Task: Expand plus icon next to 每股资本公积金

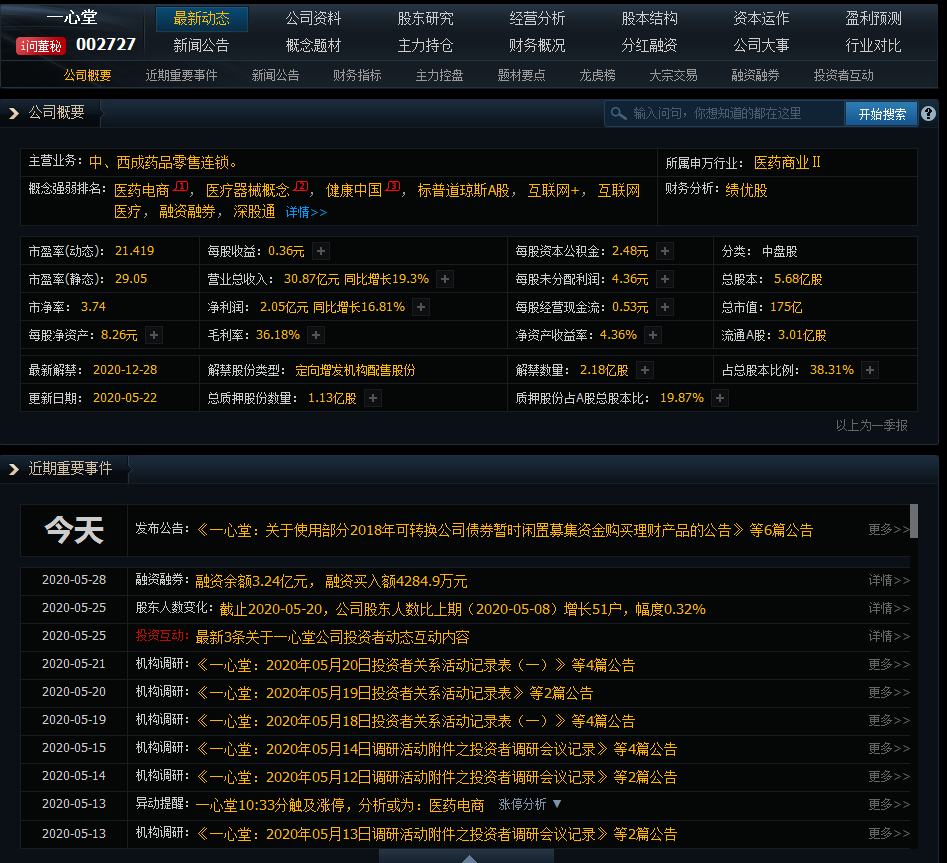Action: (x=665, y=251)
